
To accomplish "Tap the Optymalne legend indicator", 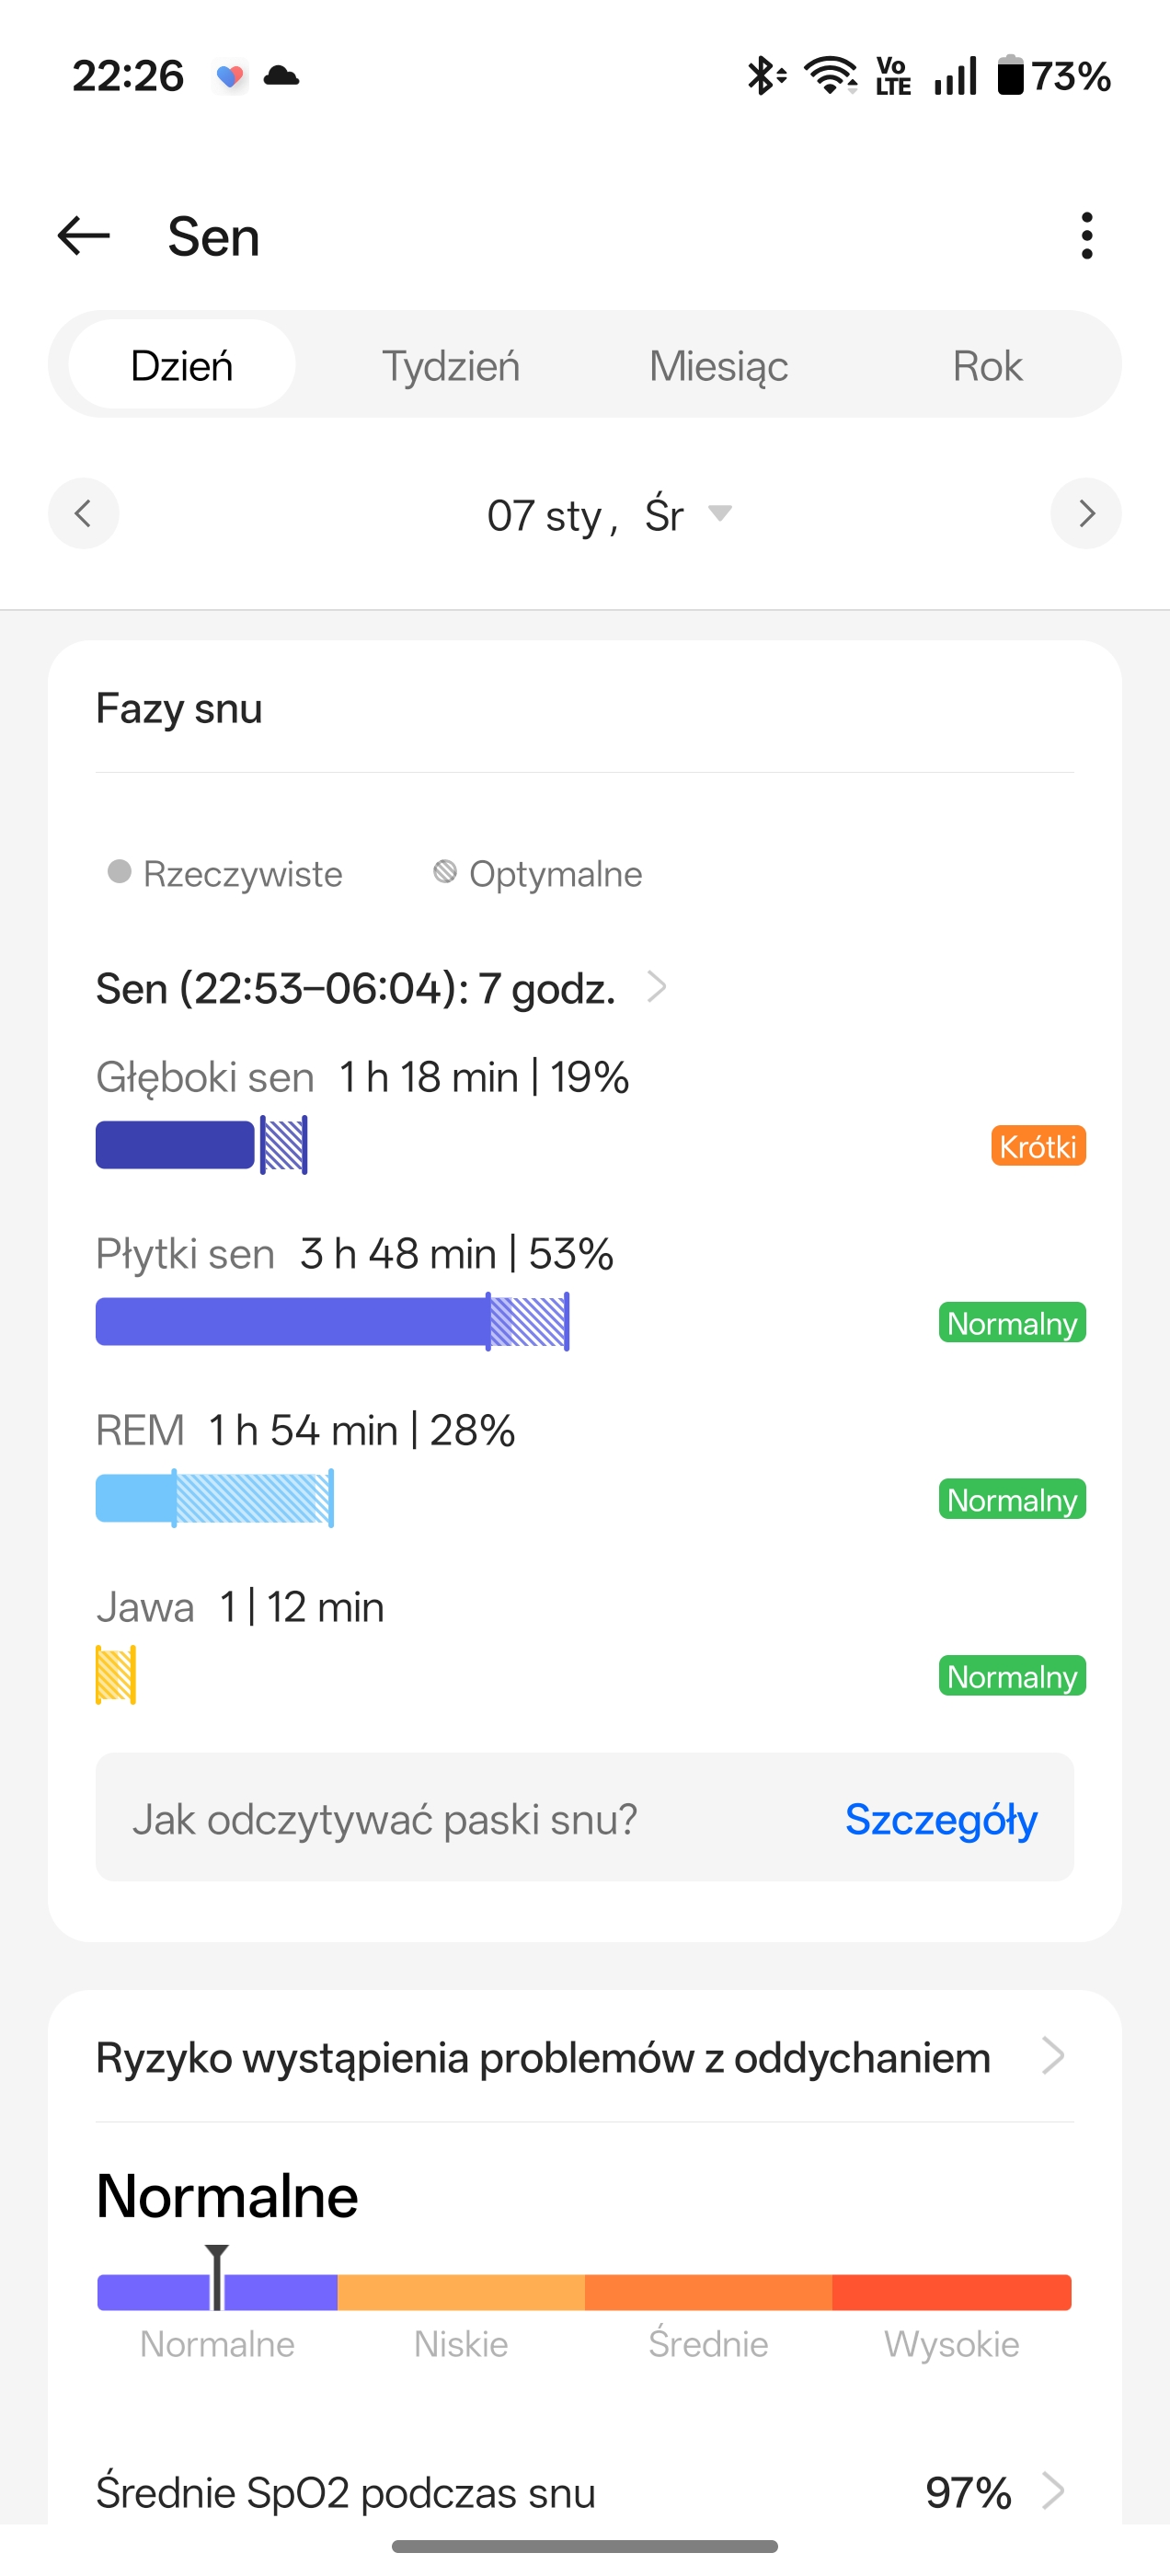I will [445, 872].
